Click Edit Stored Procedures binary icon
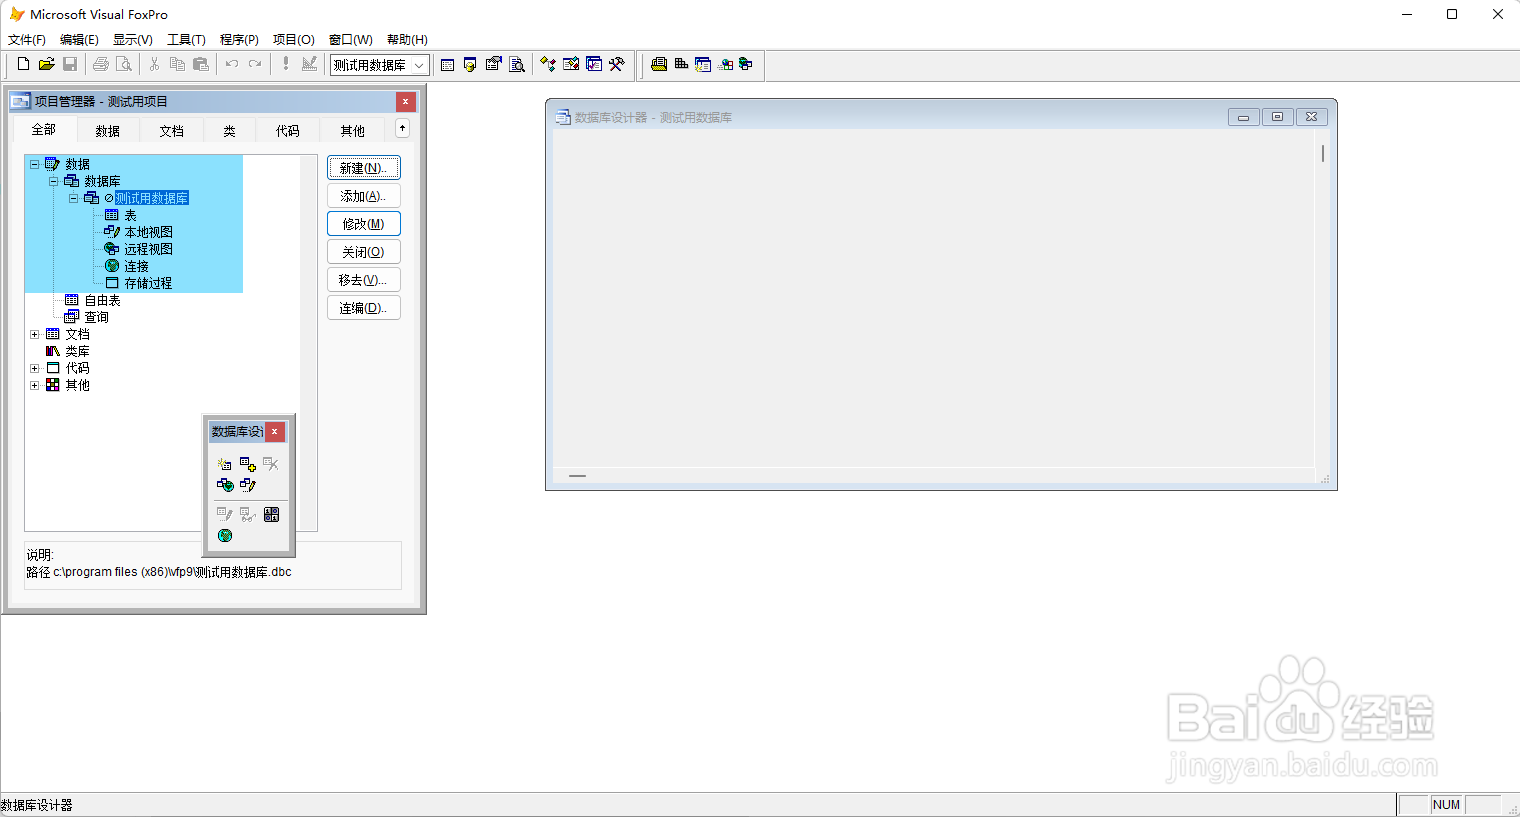The height and width of the screenshot is (817, 1520). coord(271,515)
